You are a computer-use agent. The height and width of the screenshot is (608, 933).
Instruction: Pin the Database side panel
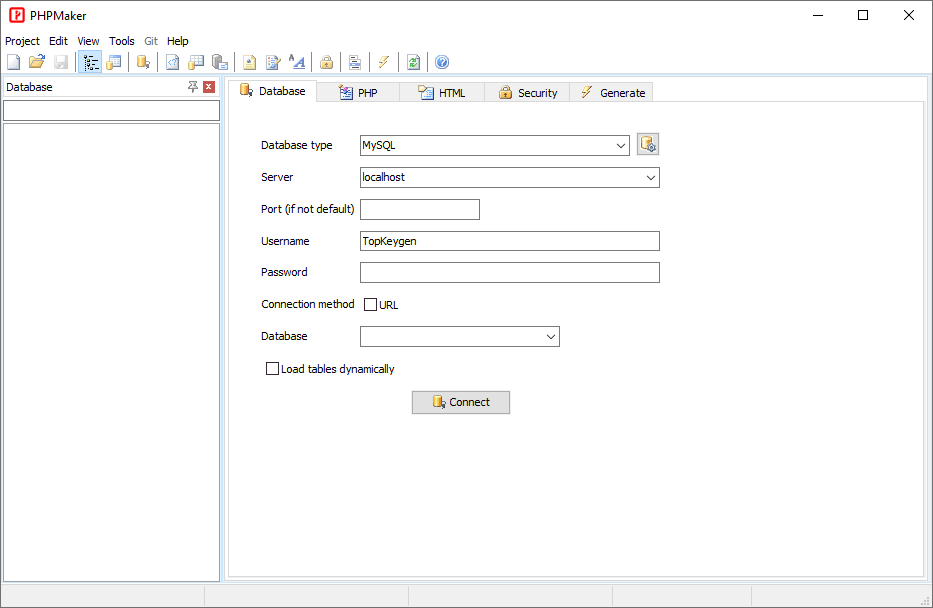point(193,87)
